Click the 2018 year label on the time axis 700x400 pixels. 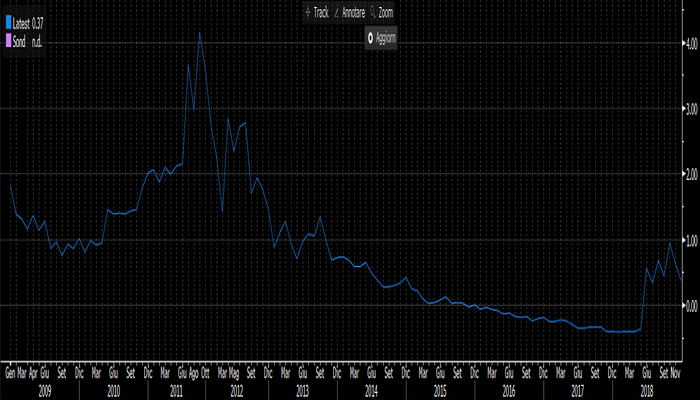coord(646,386)
